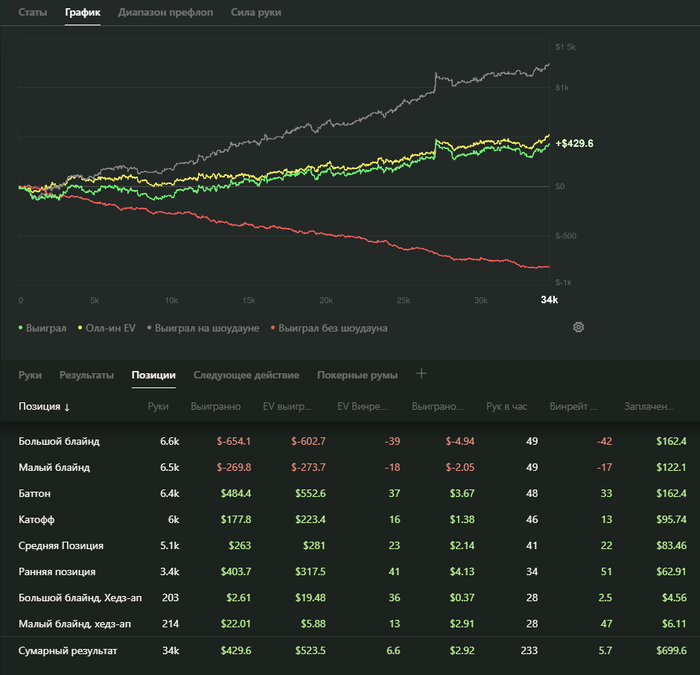The height and width of the screenshot is (675, 700).
Task: Click the $-269.8 Малый блайнд value
Action: point(233,467)
